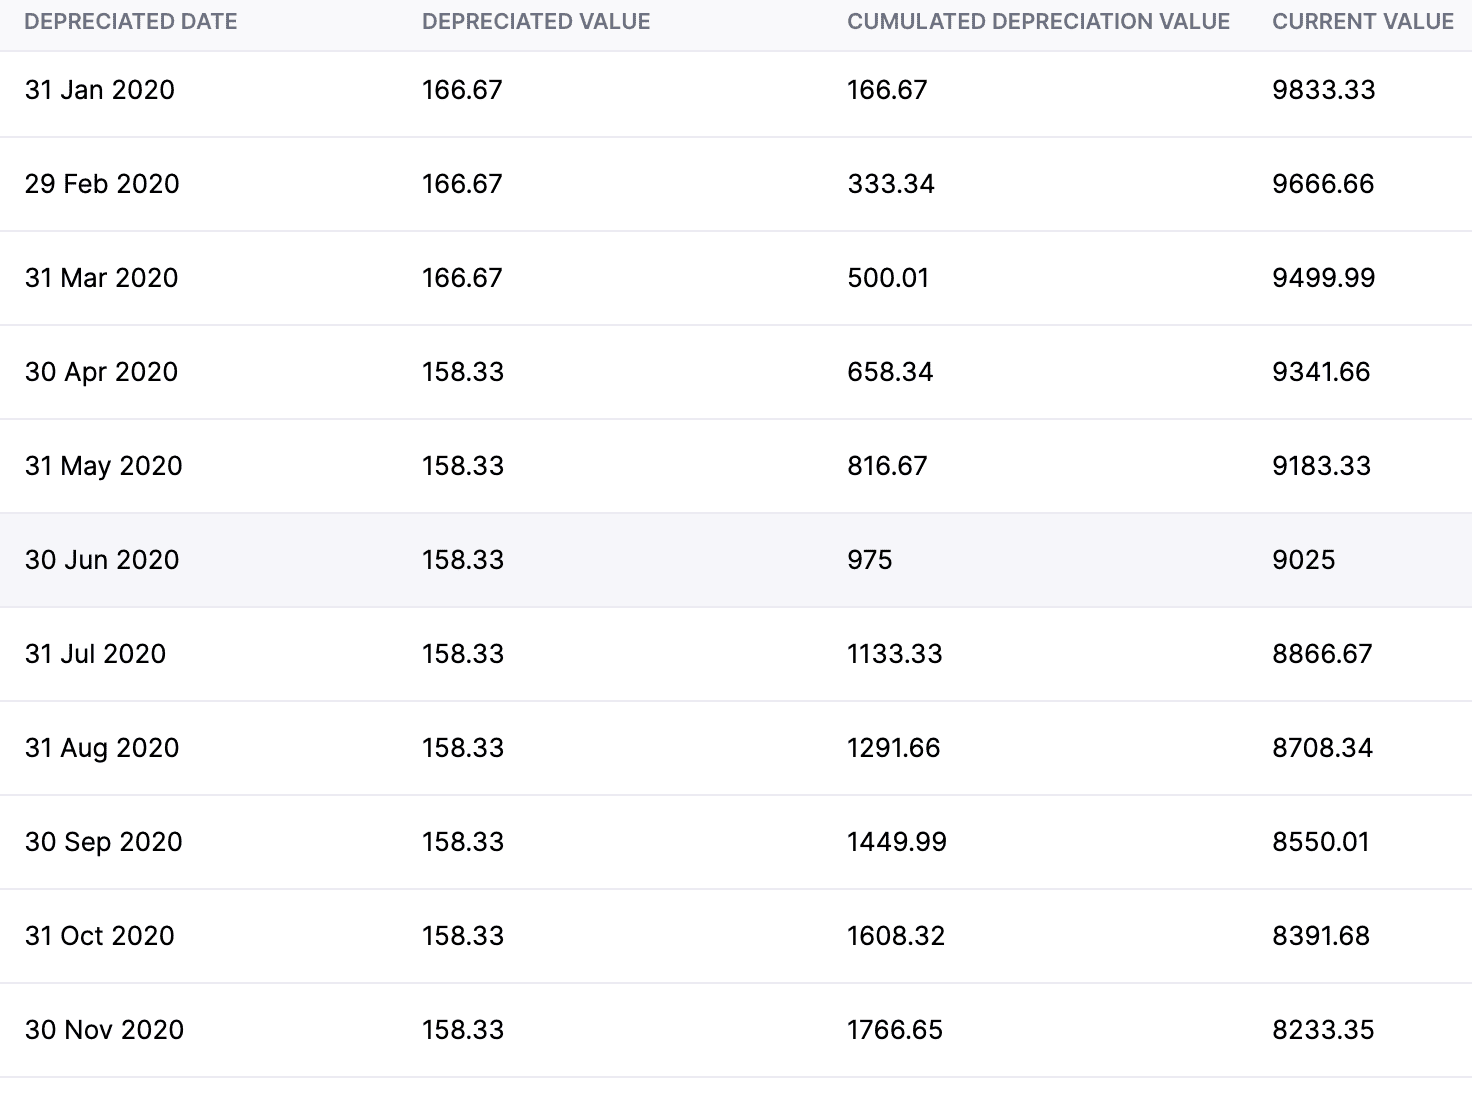This screenshot has width=1472, height=1094.
Task: Click current value 8391.68
Action: [x=1321, y=936]
